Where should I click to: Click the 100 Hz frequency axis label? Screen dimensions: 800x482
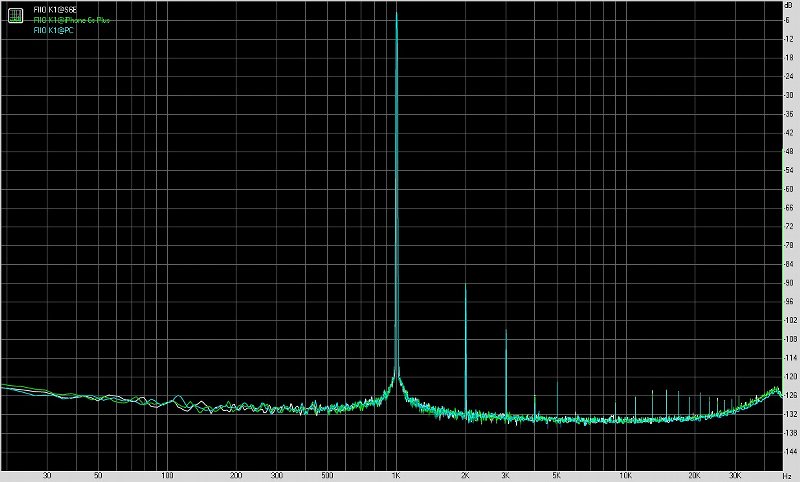coord(168,475)
